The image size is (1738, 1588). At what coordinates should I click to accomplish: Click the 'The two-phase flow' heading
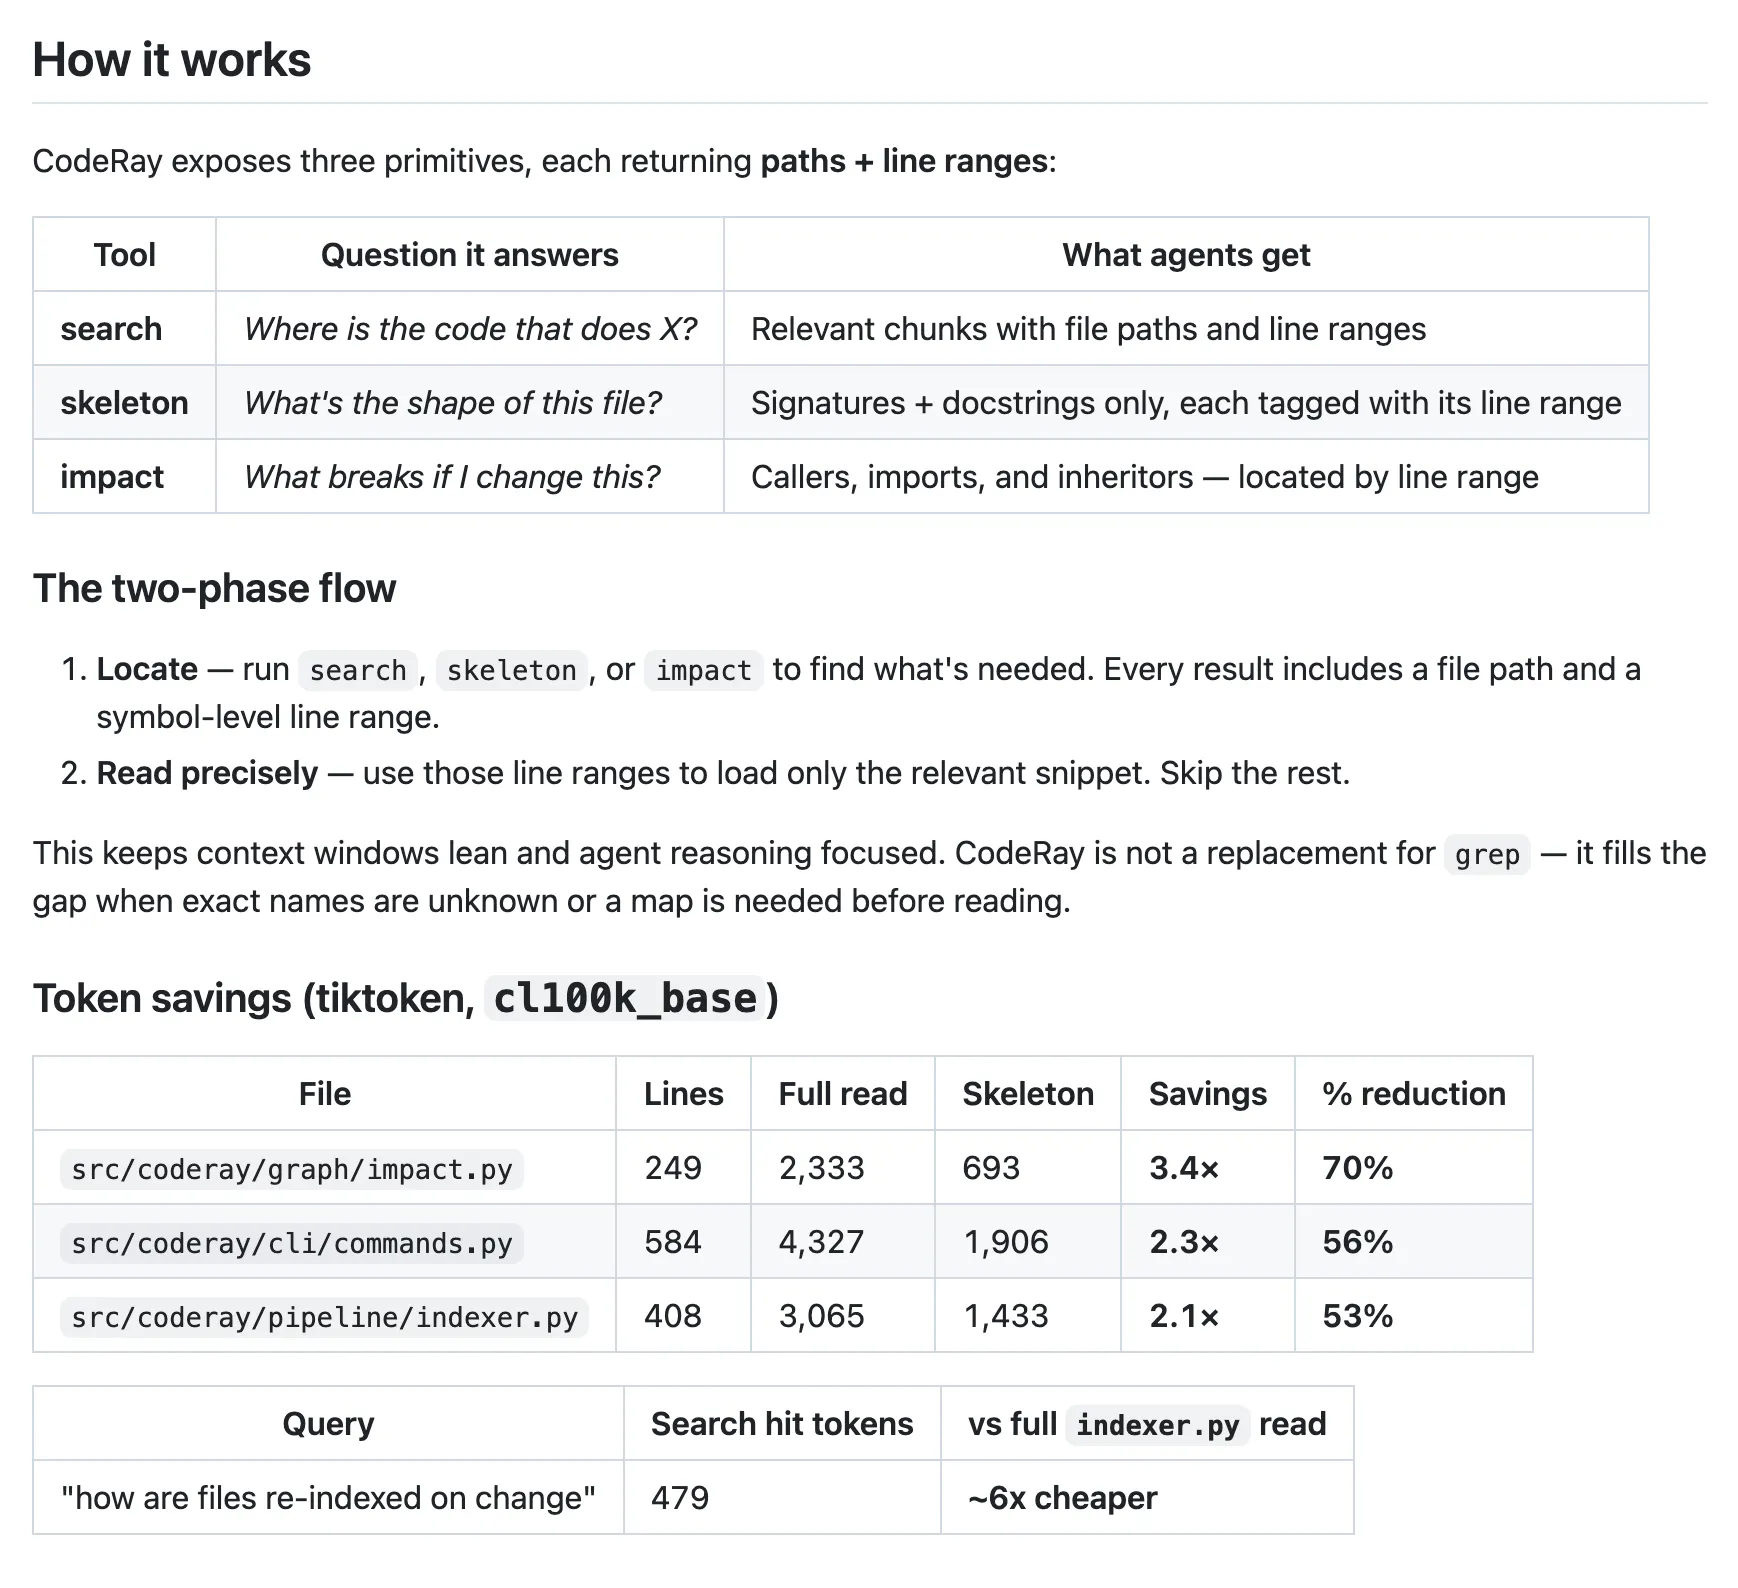[215, 588]
